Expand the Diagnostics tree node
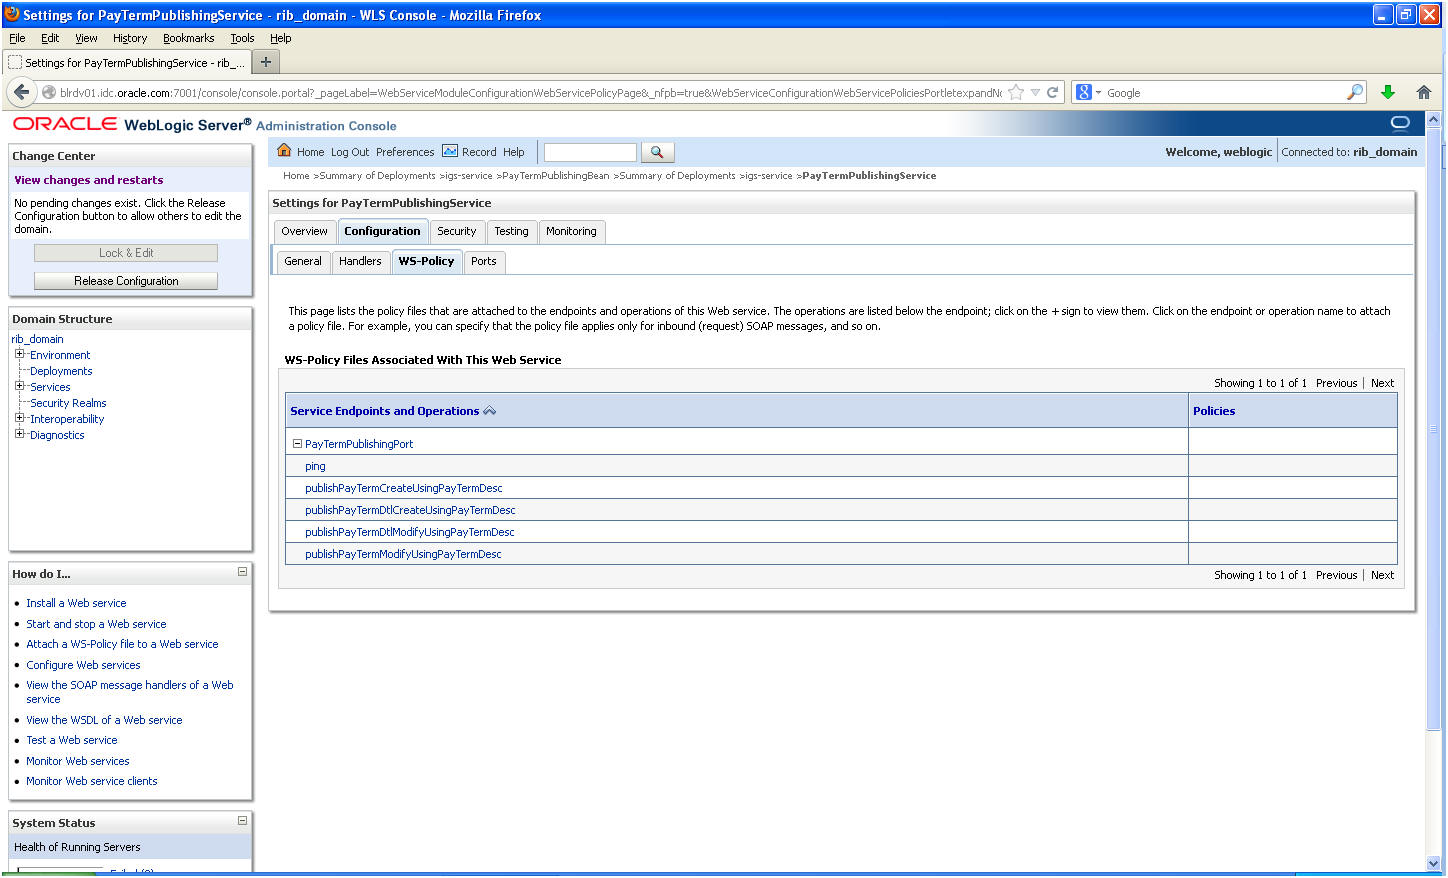 (19, 434)
